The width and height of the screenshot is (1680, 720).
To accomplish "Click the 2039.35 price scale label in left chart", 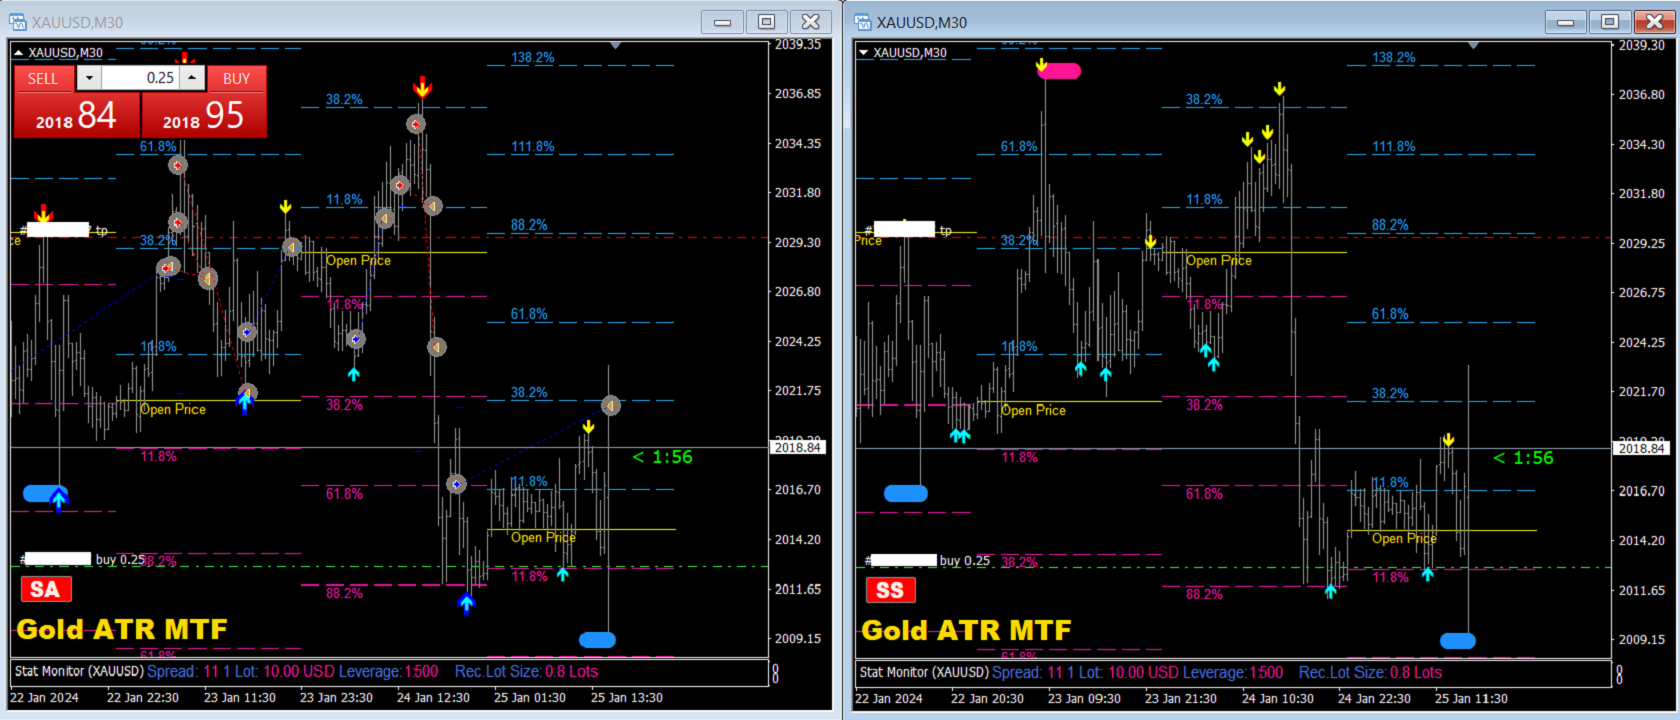I will 798,45.
